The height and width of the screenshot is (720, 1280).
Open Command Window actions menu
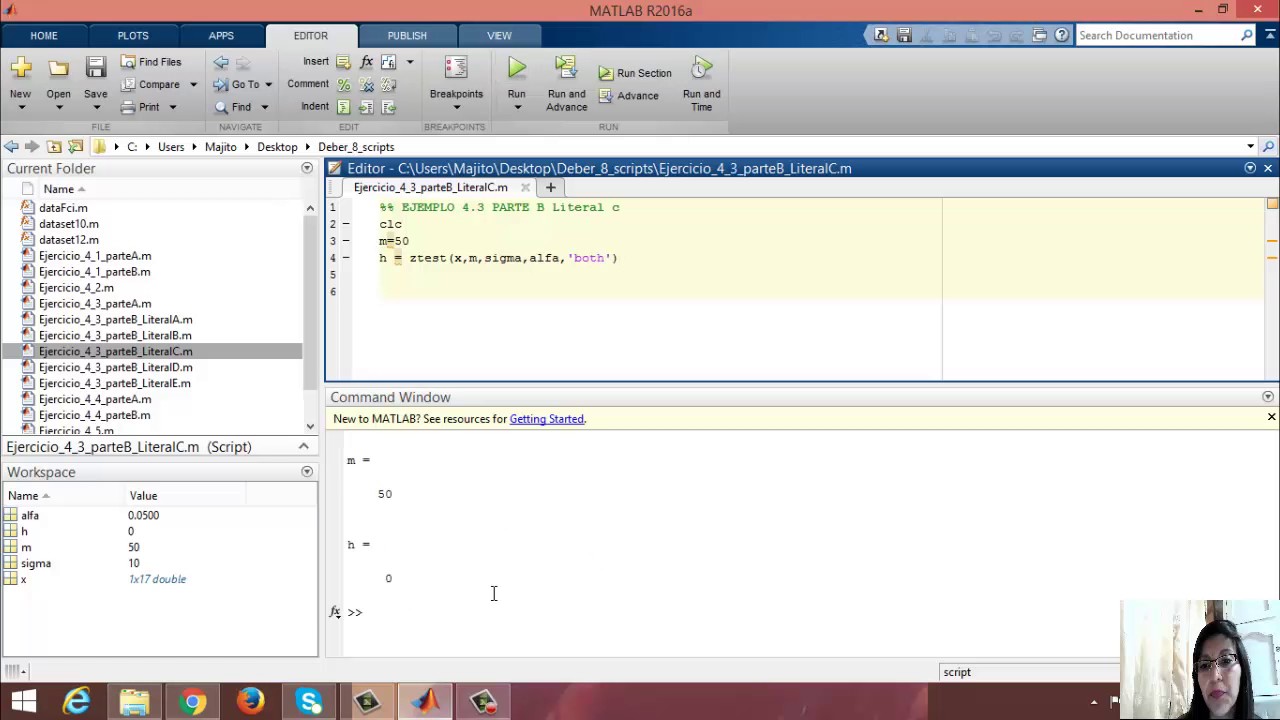pos(1268,397)
